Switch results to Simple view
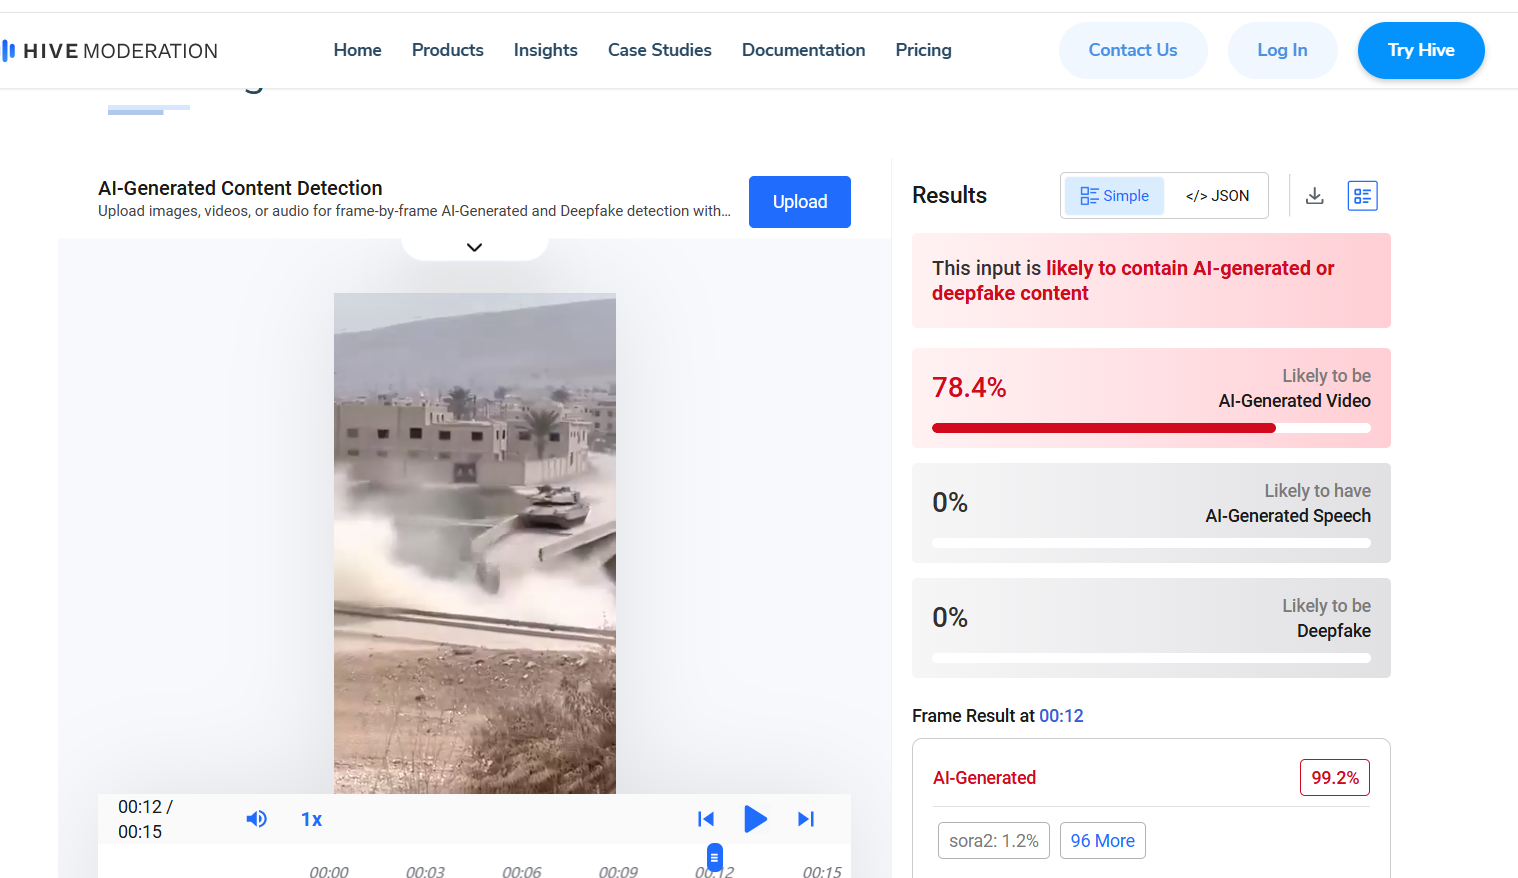 pos(1114,196)
